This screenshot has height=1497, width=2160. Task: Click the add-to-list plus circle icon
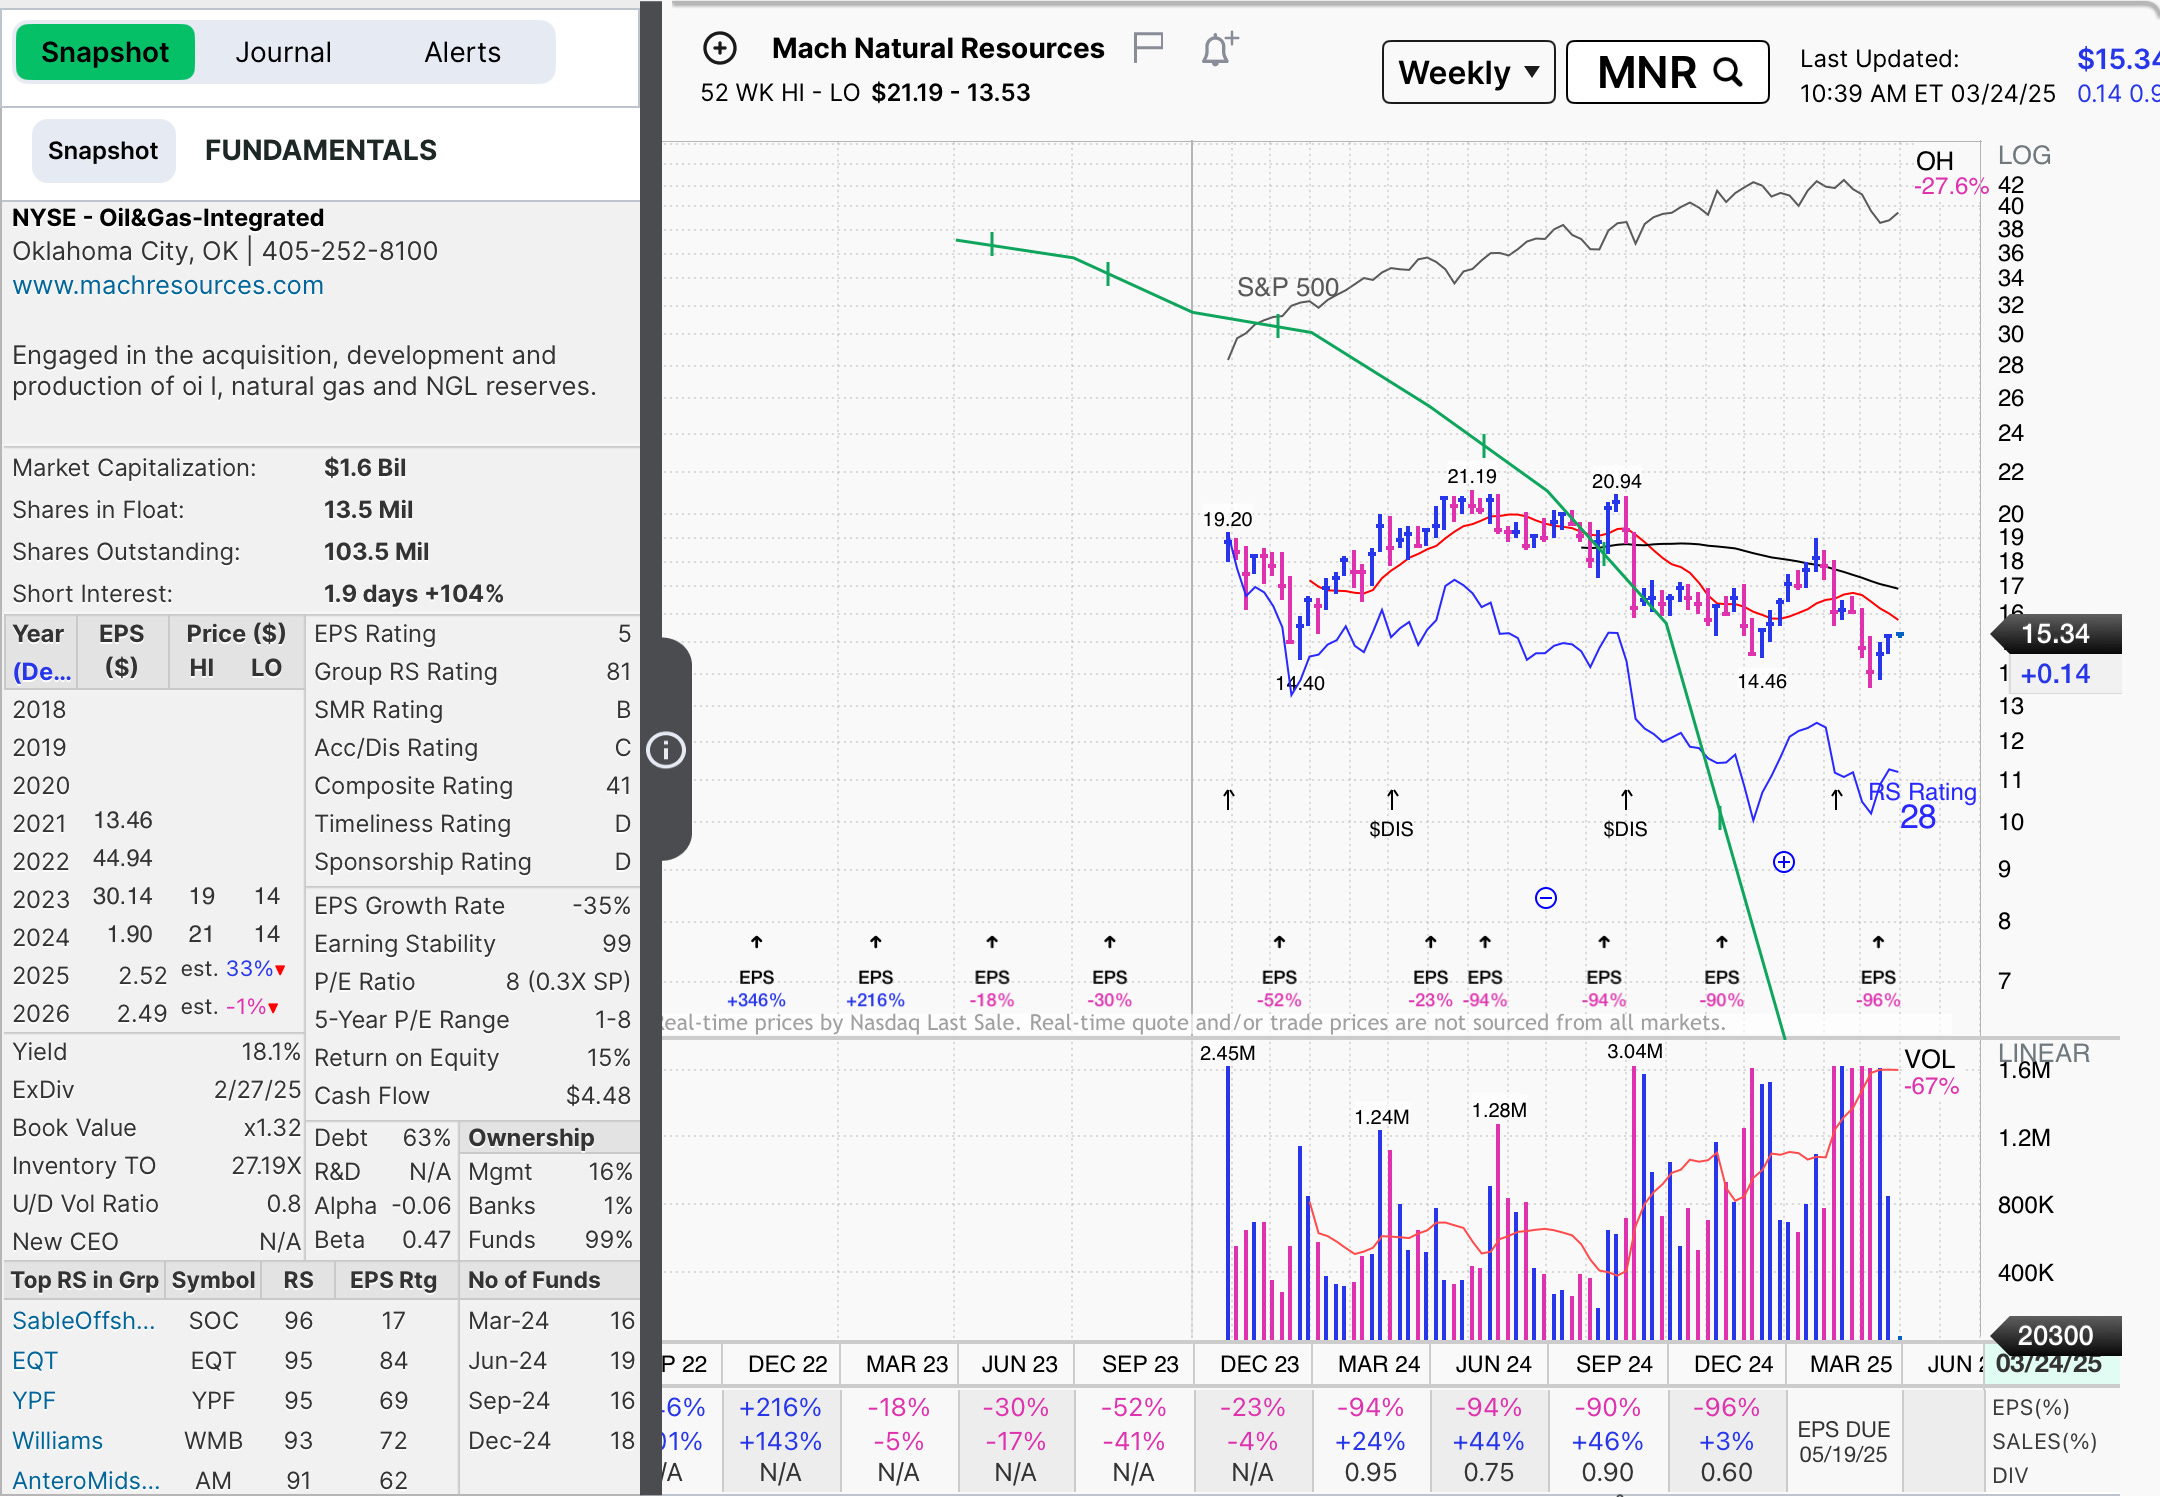pos(720,48)
